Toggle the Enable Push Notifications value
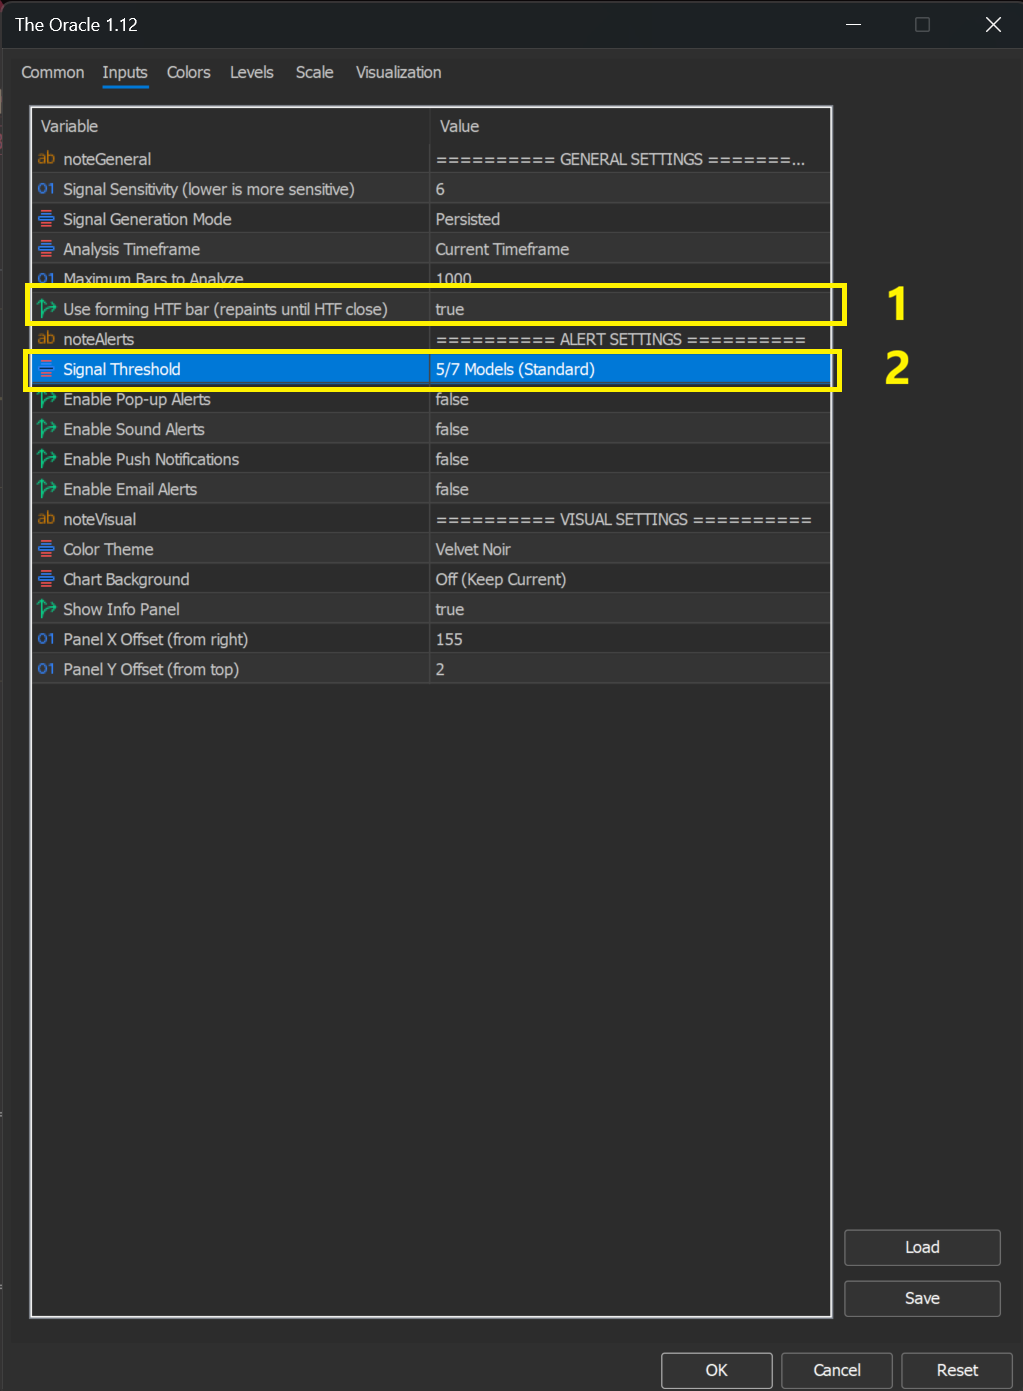The height and width of the screenshot is (1391, 1023). point(630,459)
